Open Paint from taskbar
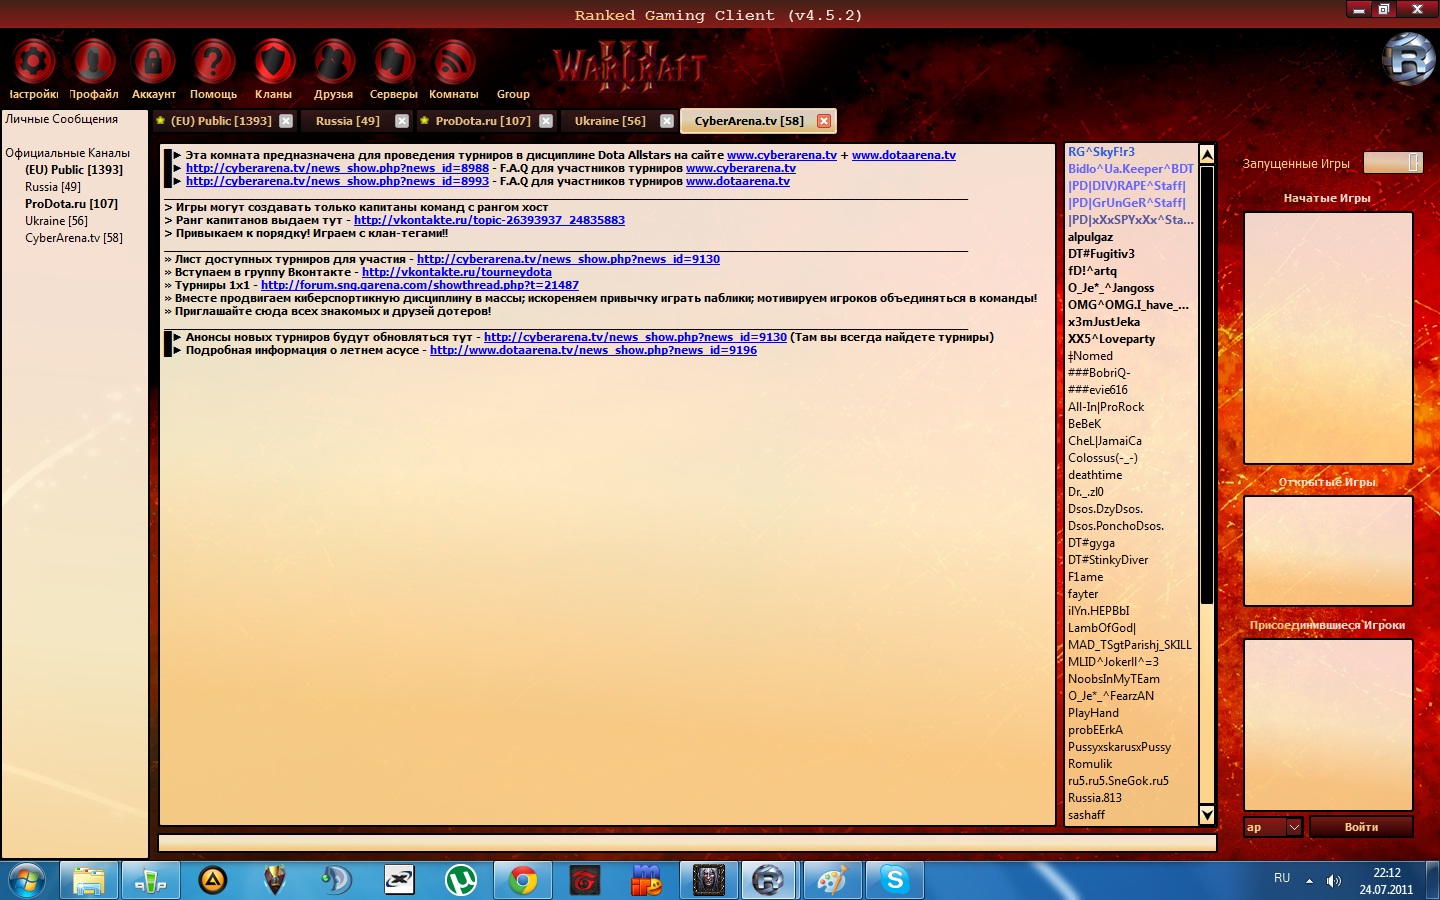The image size is (1440, 900). pyautogui.click(x=832, y=881)
